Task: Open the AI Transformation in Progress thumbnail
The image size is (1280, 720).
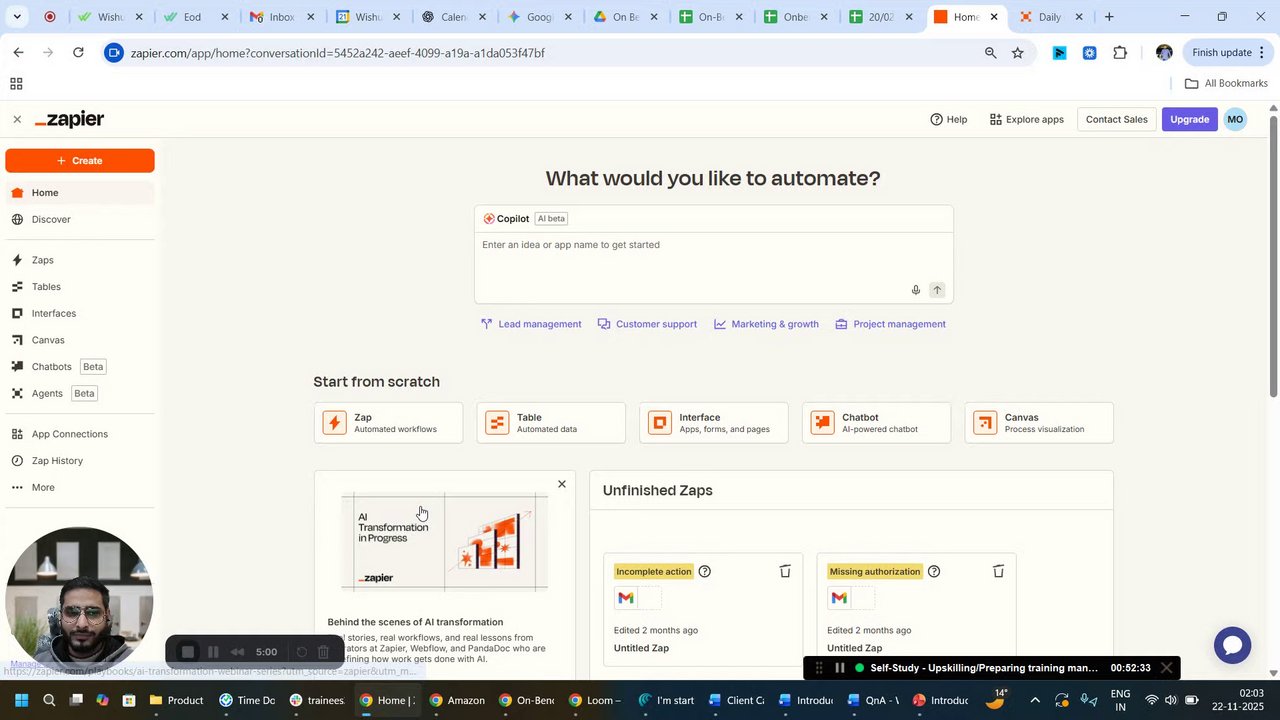Action: click(x=444, y=542)
